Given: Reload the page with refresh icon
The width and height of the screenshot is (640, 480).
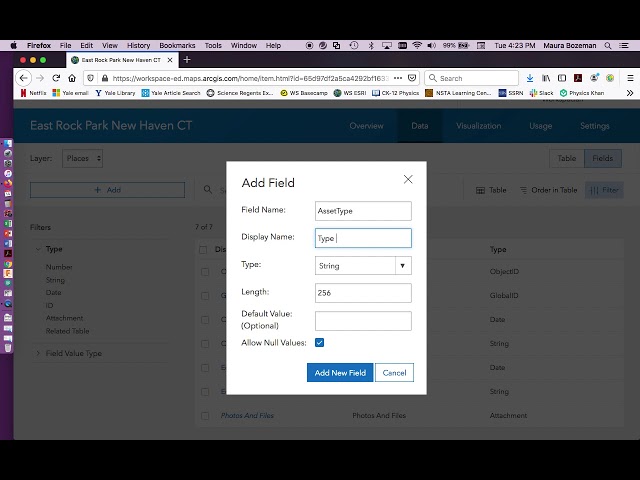Looking at the screenshot, I should [x=56, y=78].
